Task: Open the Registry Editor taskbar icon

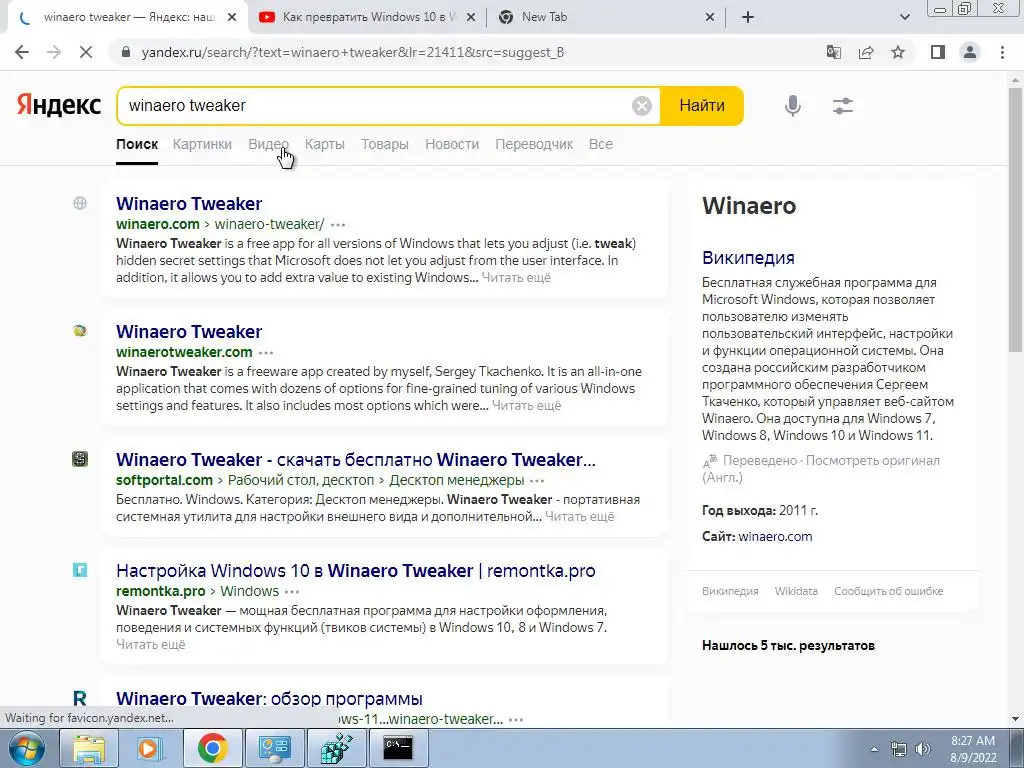Action: pyautogui.click(x=336, y=748)
